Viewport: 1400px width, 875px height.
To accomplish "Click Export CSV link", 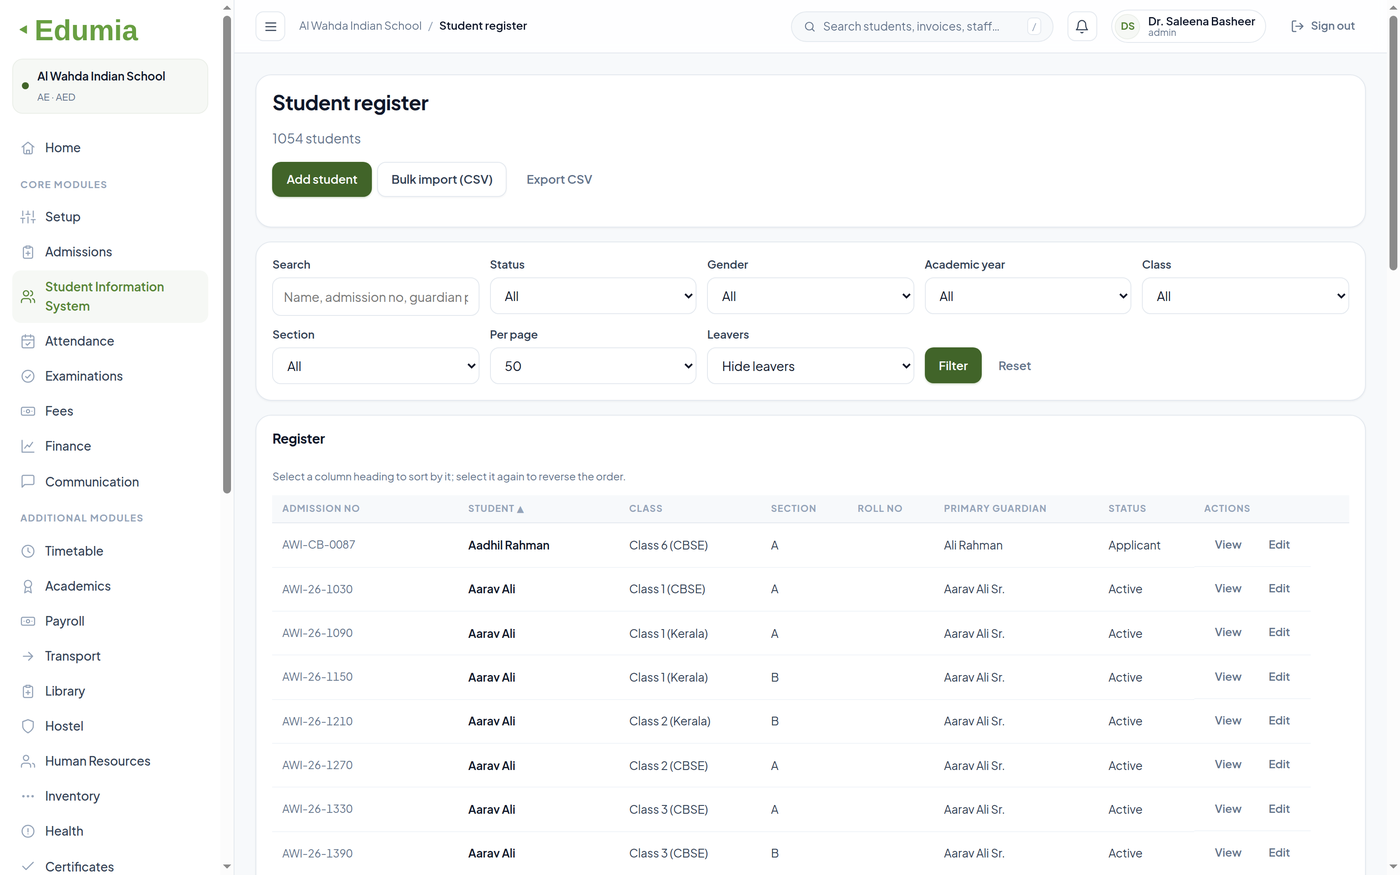I will pos(559,180).
